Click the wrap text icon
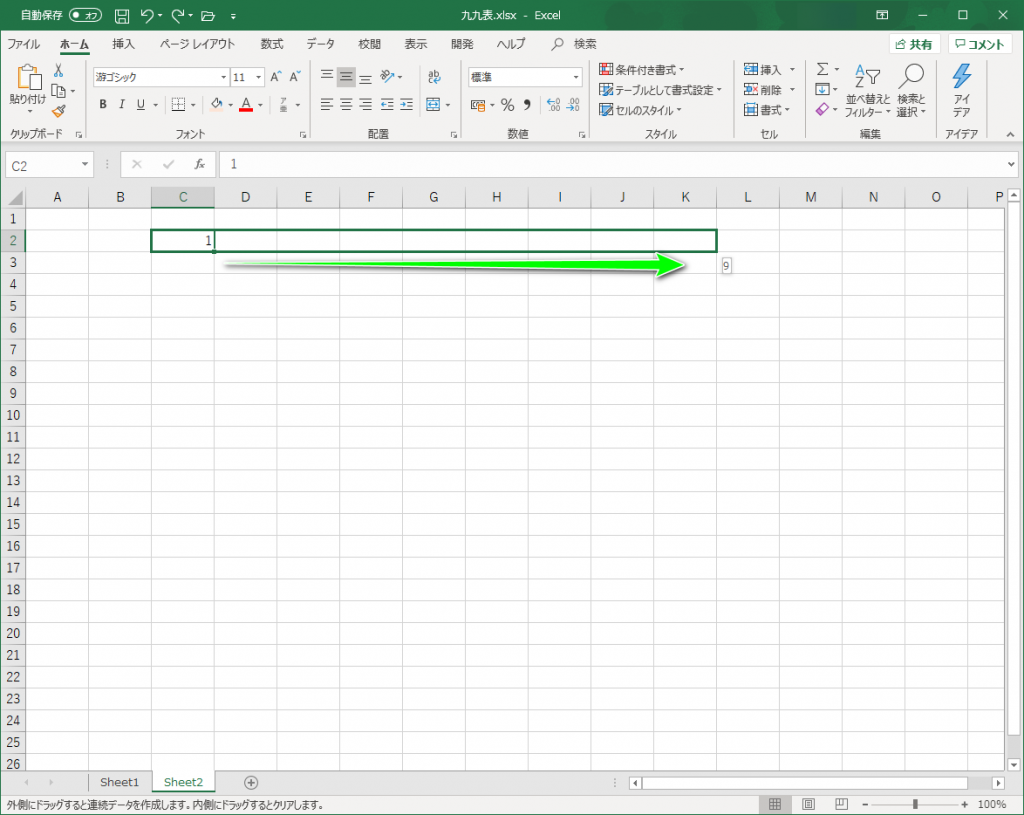The height and width of the screenshot is (815, 1024). coord(434,77)
